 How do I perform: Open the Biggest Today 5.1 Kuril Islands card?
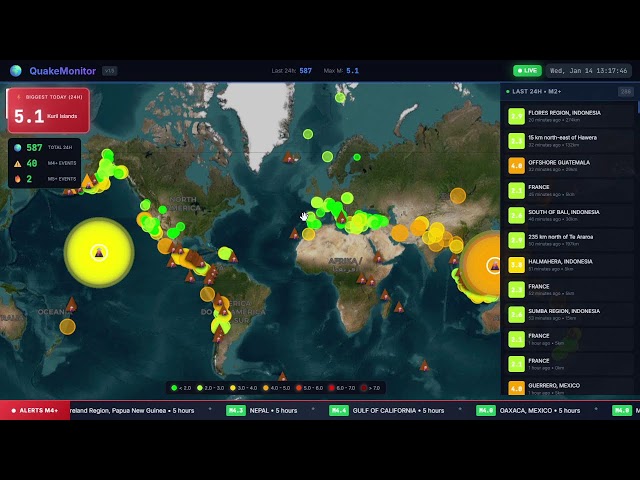coord(49,110)
